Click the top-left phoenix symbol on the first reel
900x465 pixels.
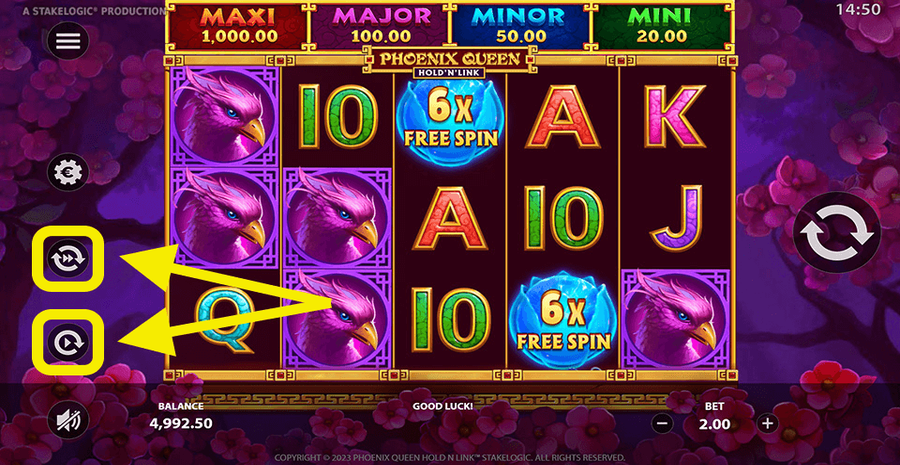click(224, 117)
